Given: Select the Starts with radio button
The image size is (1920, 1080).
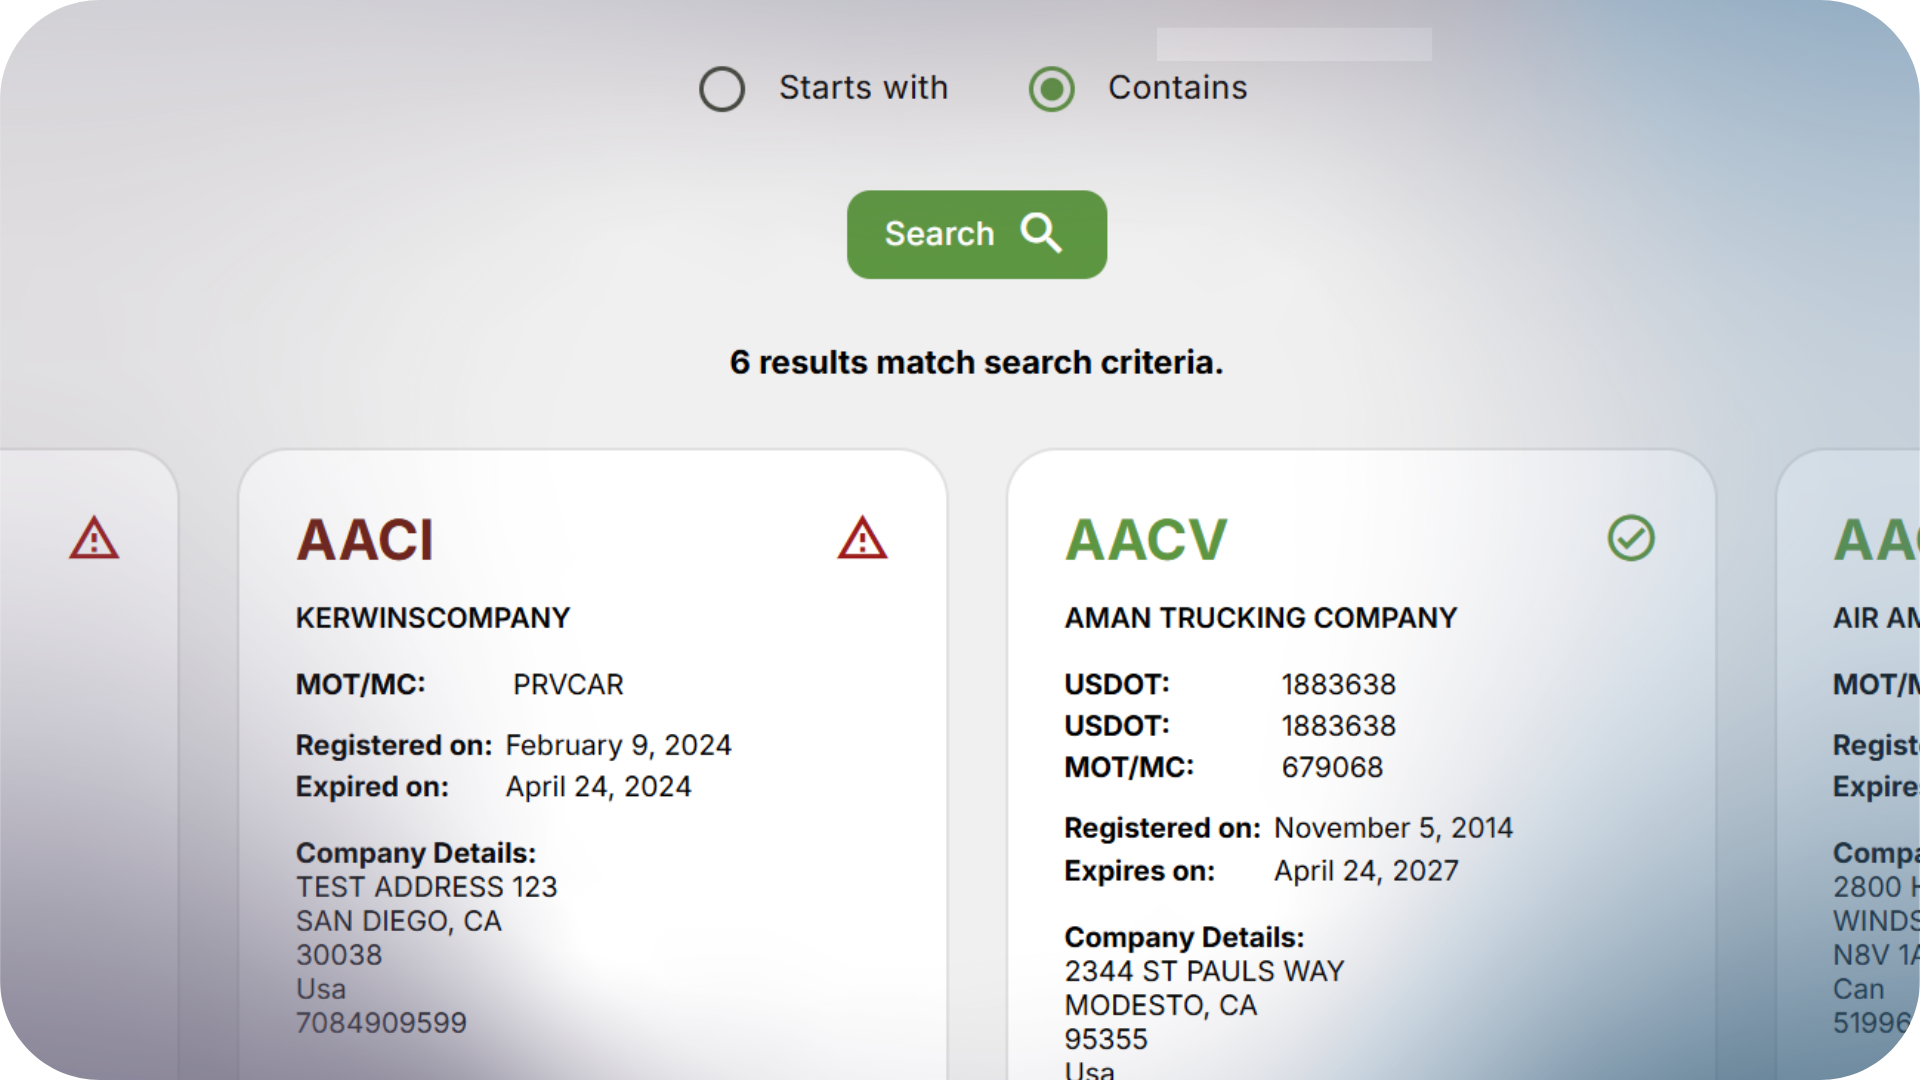Looking at the screenshot, I should click(722, 89).
